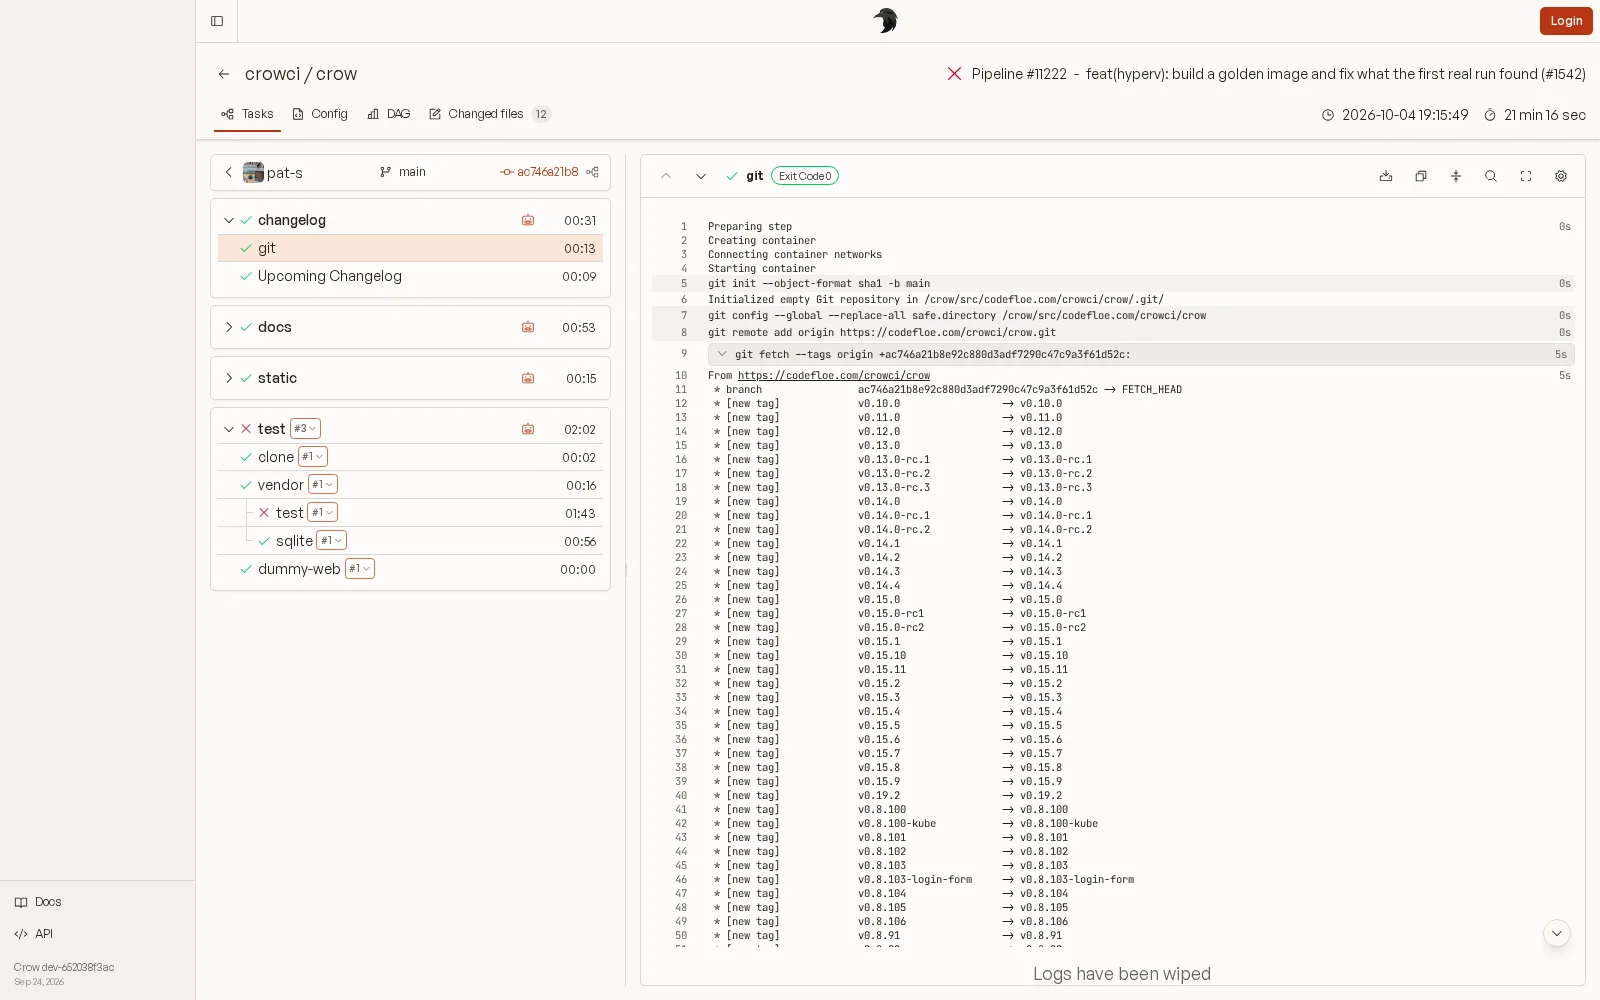Expand the static workflow

229,378
